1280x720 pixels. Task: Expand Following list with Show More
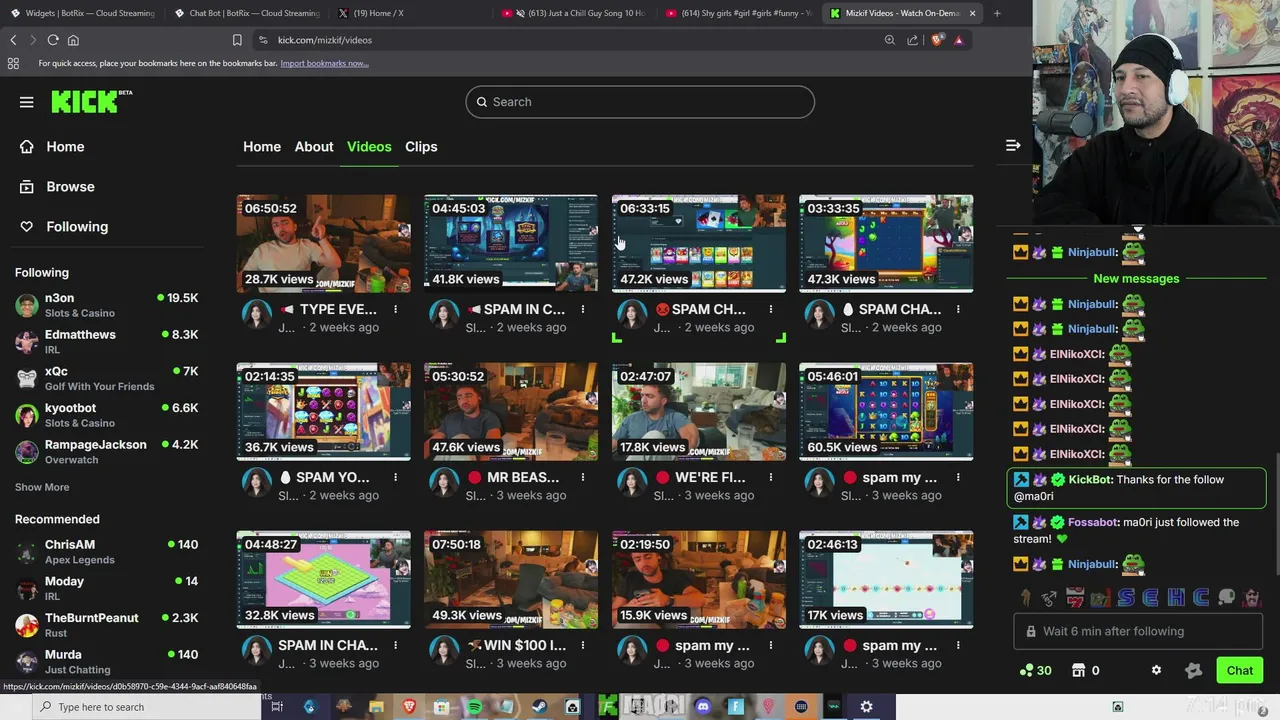[x=42, y=487]
